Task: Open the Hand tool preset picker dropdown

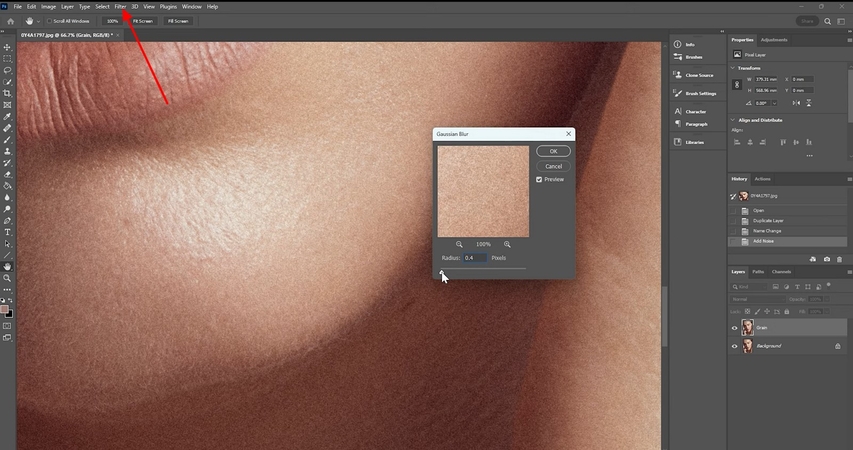Action: click(x=38, y=21)
